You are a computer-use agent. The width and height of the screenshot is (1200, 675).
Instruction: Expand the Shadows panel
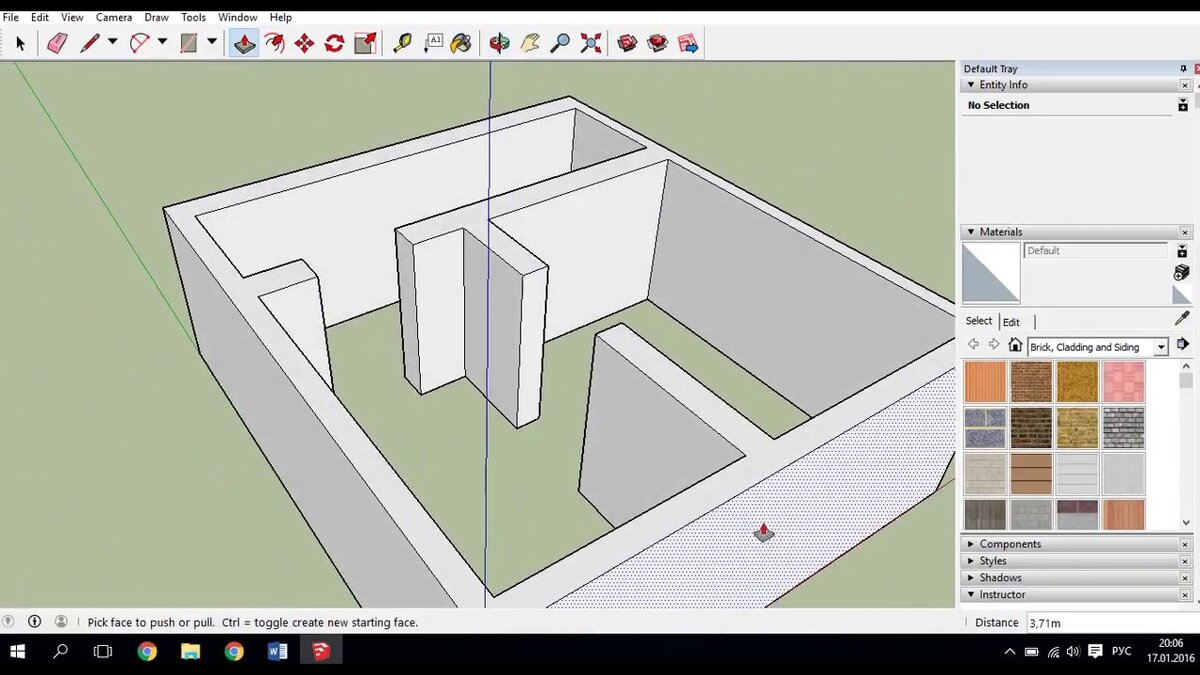[x=970, y=578]
